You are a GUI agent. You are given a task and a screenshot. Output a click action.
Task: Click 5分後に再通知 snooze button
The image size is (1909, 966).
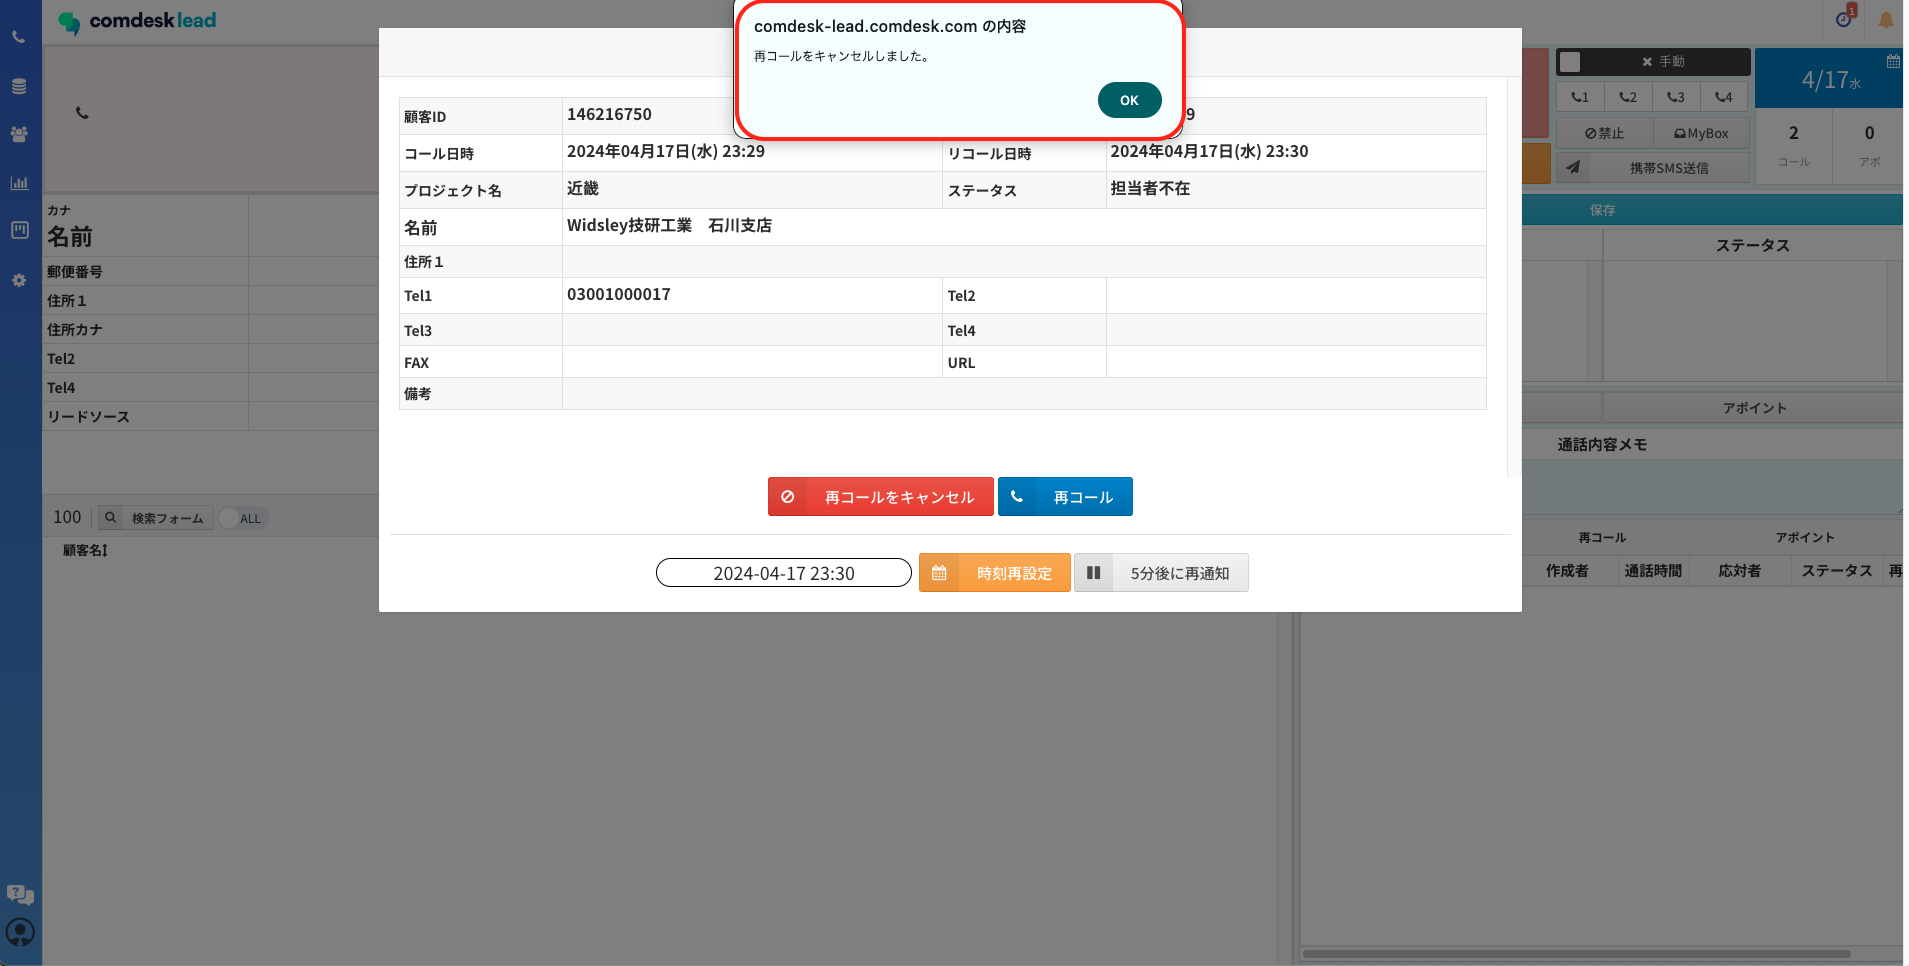coord(1161,573)
